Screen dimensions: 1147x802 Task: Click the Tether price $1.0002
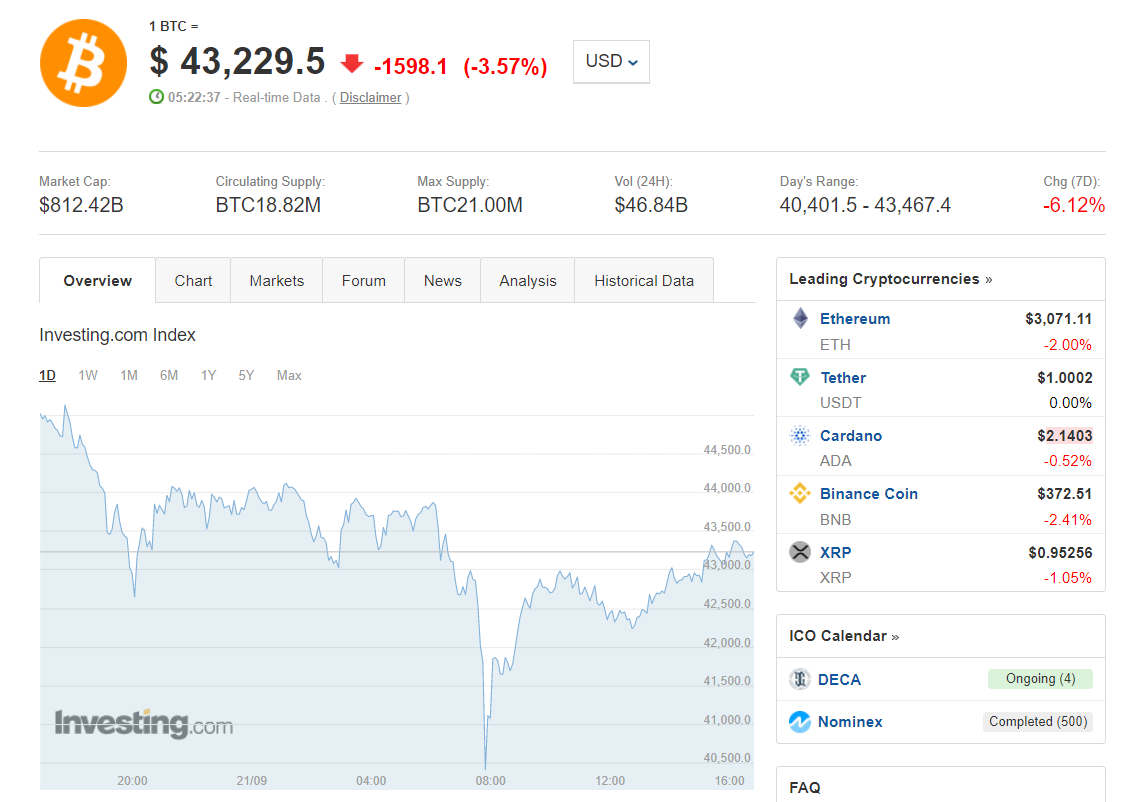(x=1064, y=378)
